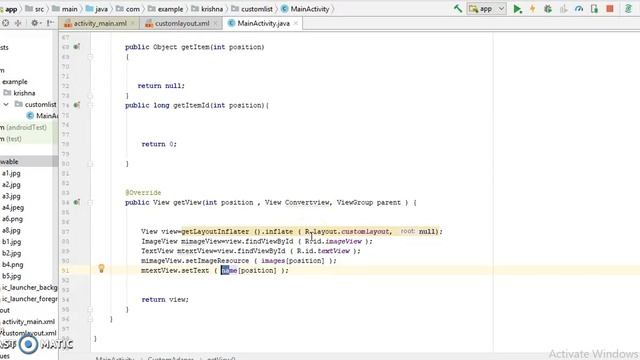Click override gutter icon beside getItem
Screen dimensions: 640x360
77,47
